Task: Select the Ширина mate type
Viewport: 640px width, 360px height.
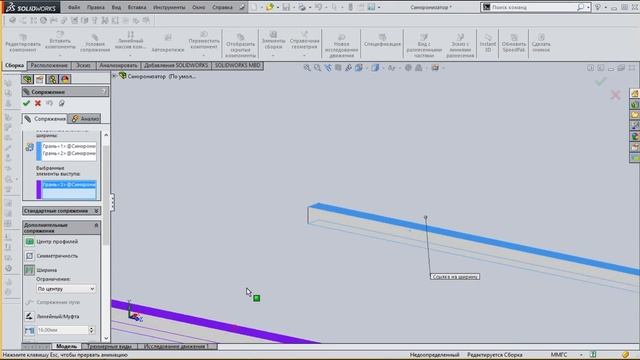Action: pyautogui.click(x=41, y=270)
